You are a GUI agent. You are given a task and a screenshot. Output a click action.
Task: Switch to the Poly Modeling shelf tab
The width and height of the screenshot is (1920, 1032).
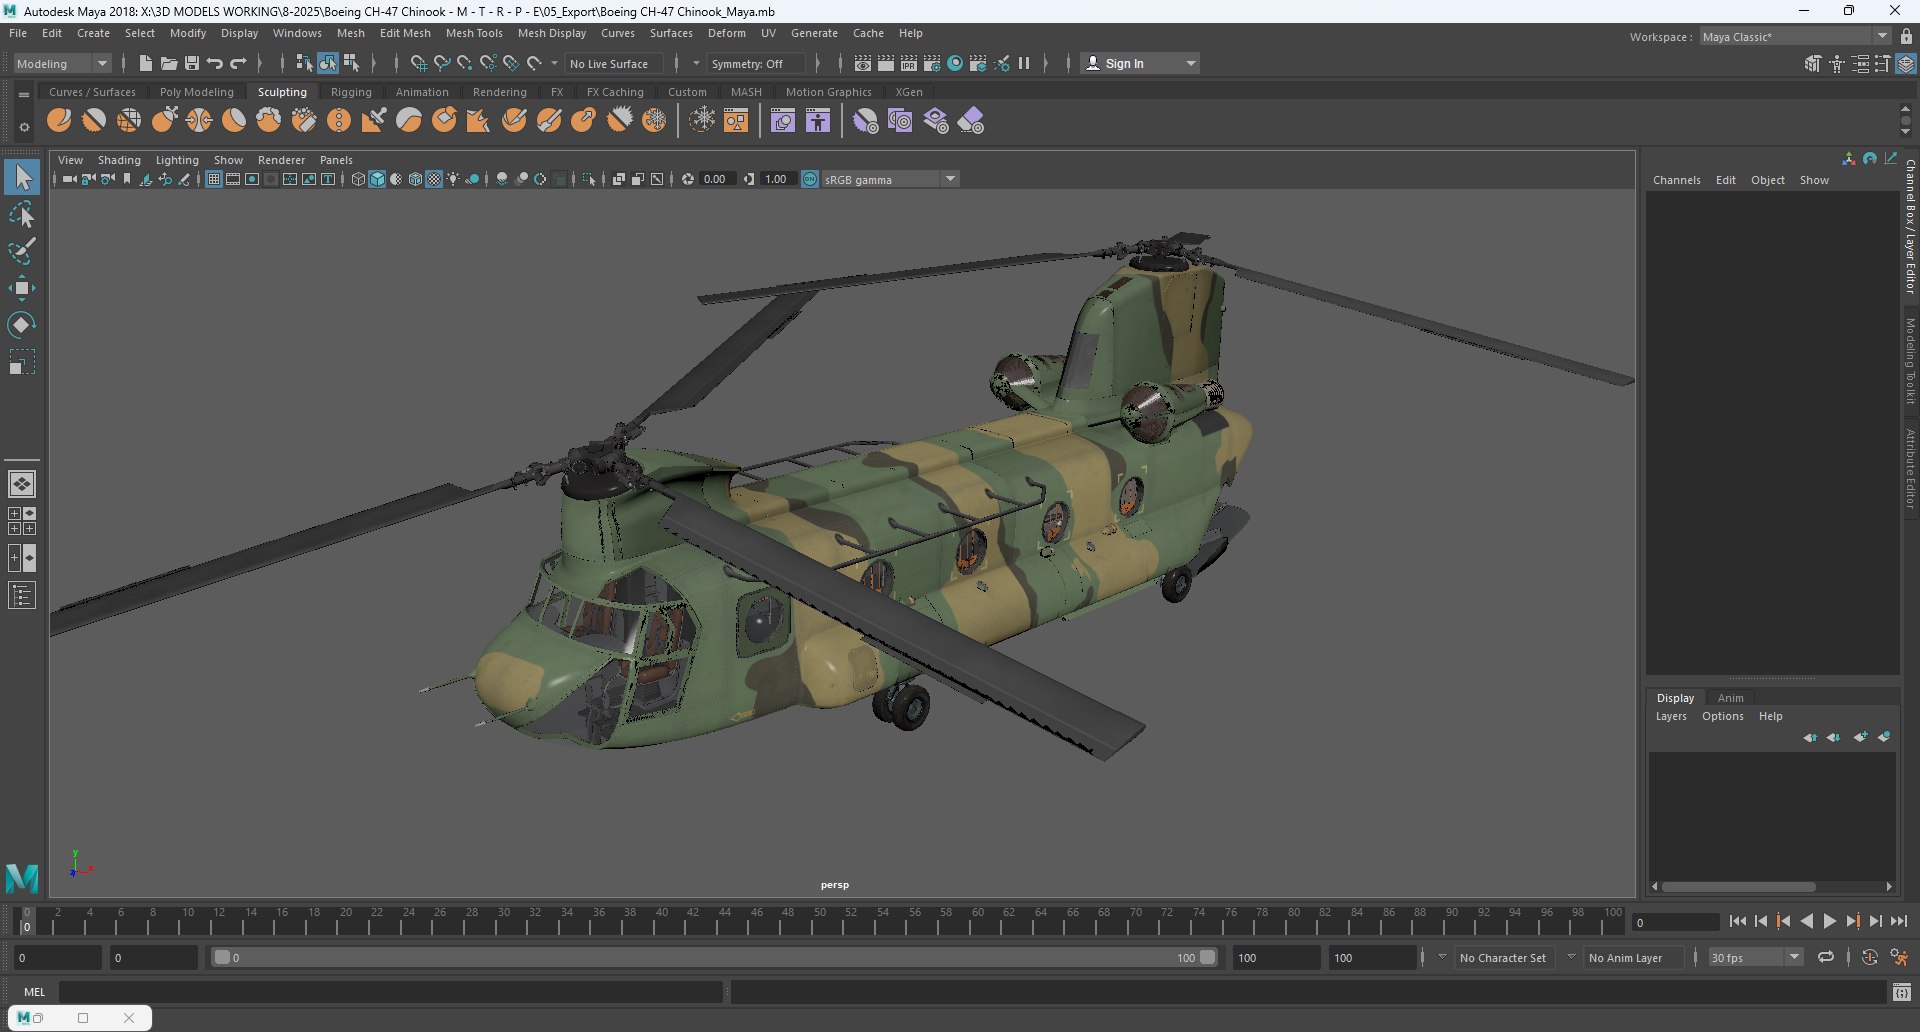point(197,92)
